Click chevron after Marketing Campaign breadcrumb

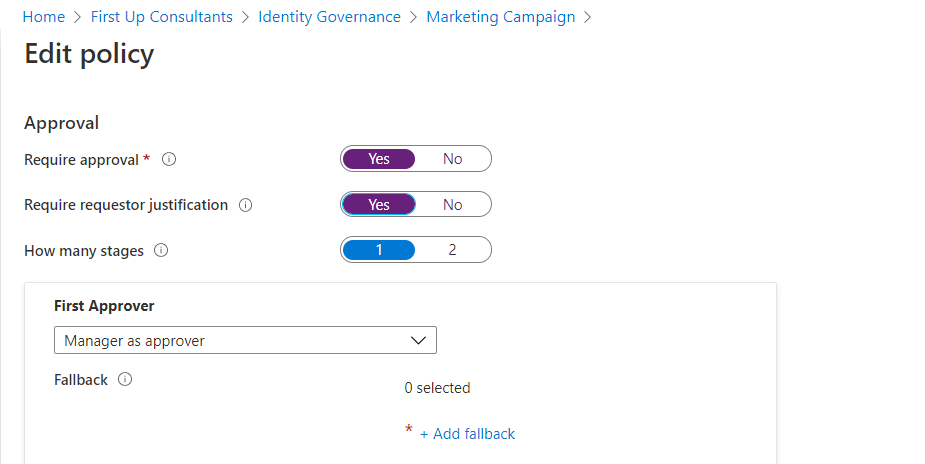tap(587, 17)
